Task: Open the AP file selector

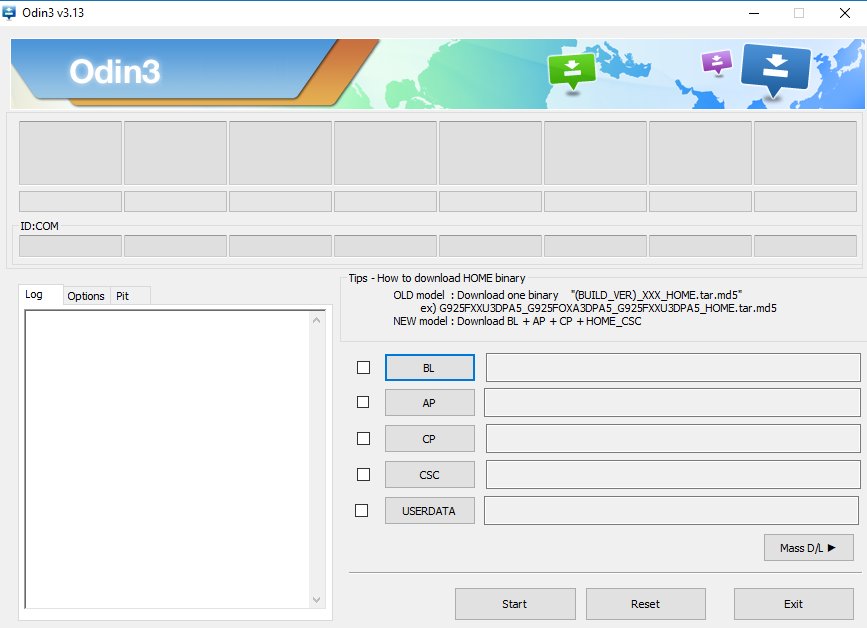Action: point(429,402)
